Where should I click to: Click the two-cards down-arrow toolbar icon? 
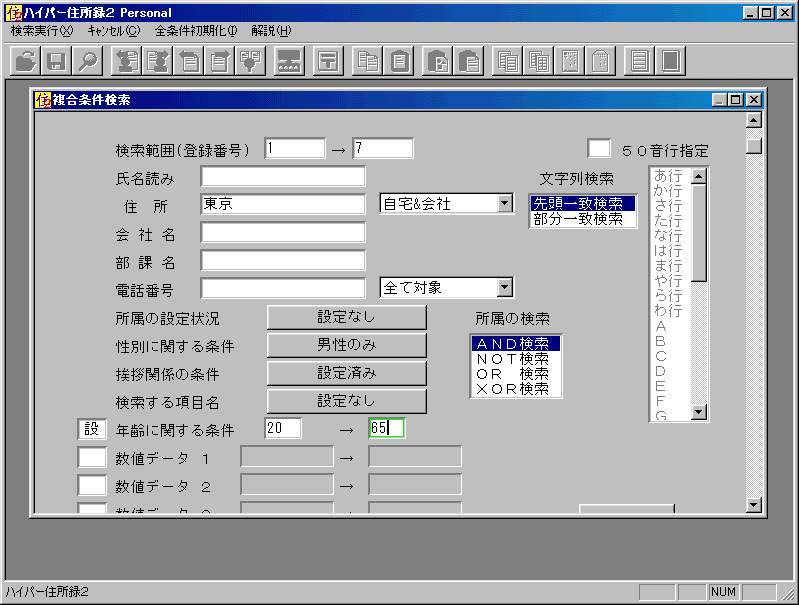tap(250, 61)
